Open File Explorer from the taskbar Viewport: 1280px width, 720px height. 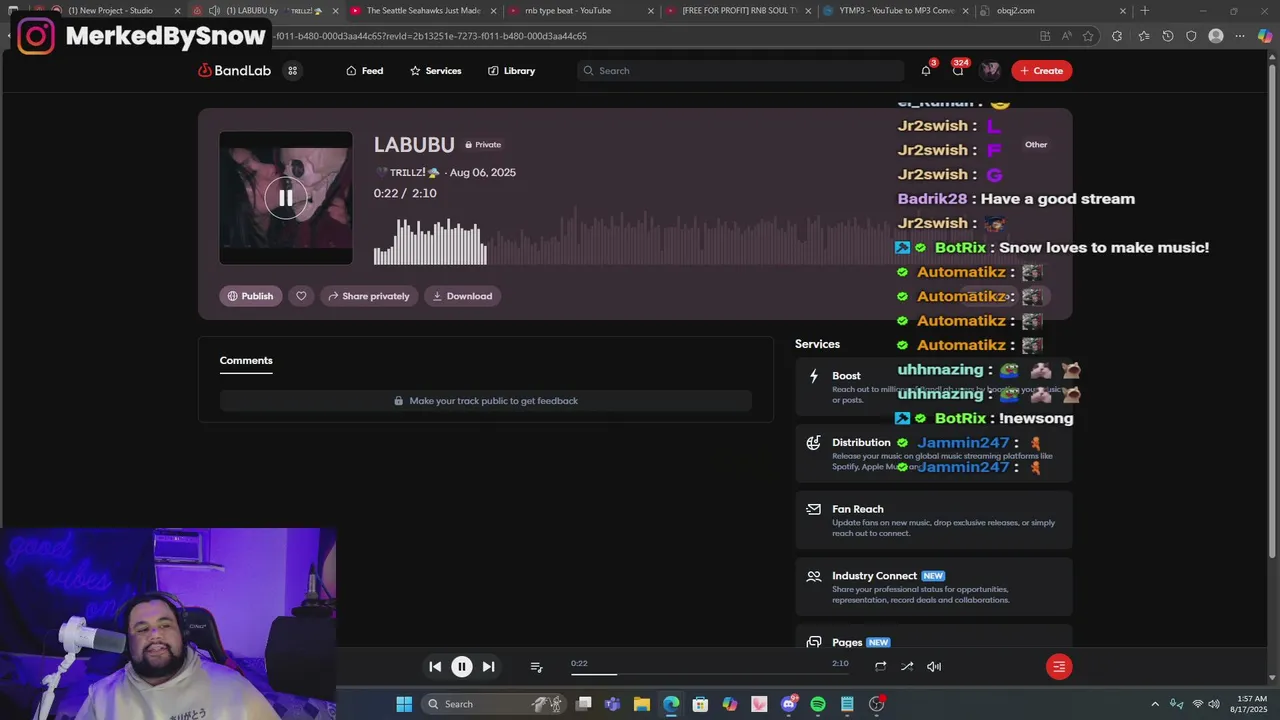click(x=641, y=704)
